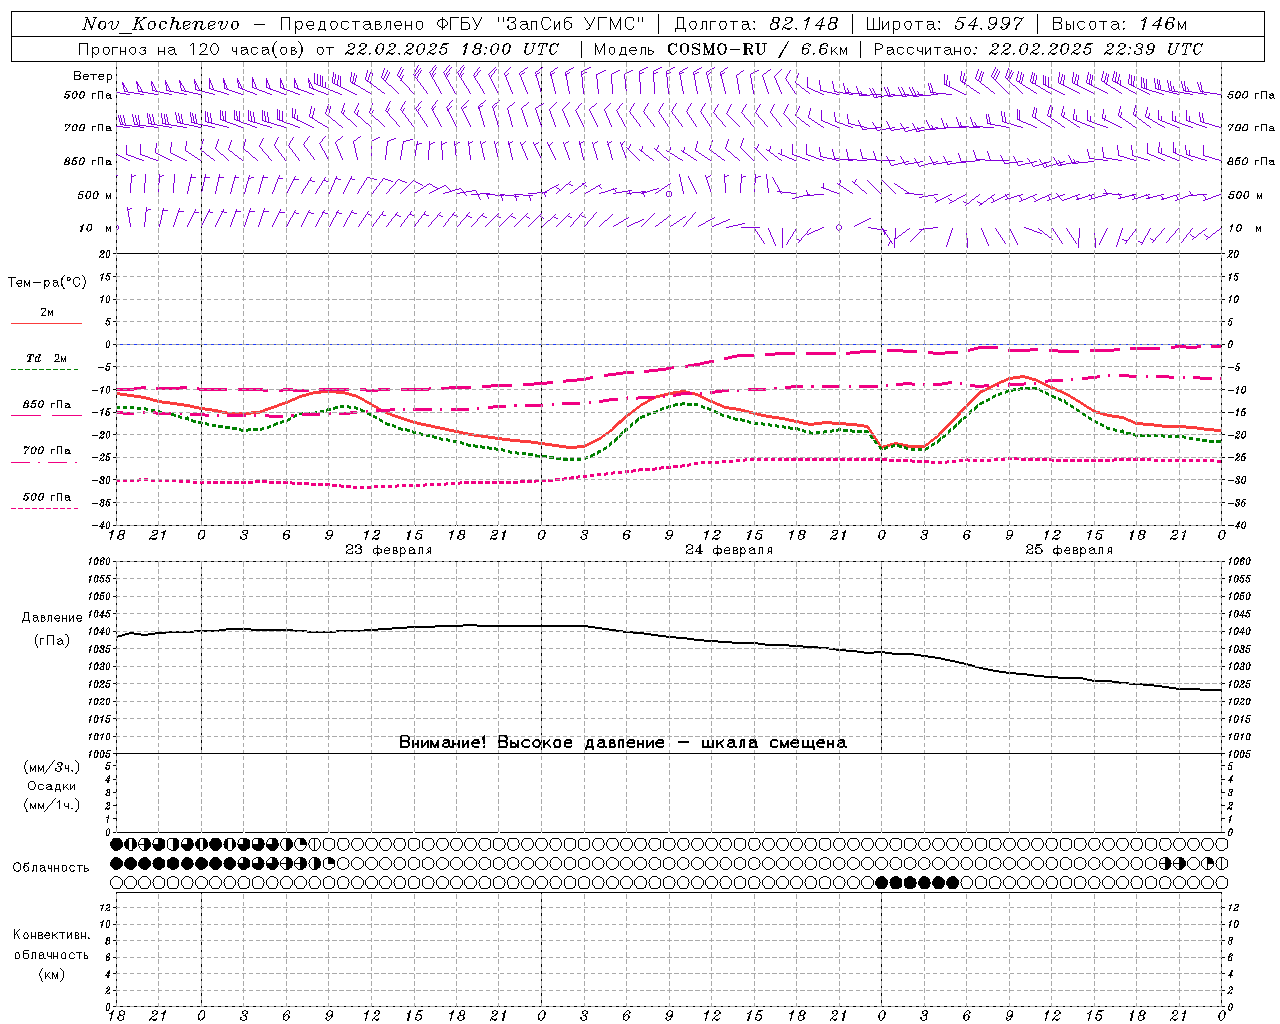Image resolution: width=1280 pixels, height=1024 pixels.
Task: Click the Облачность row label
Action: pyautogui.click(x=51, y=867)
